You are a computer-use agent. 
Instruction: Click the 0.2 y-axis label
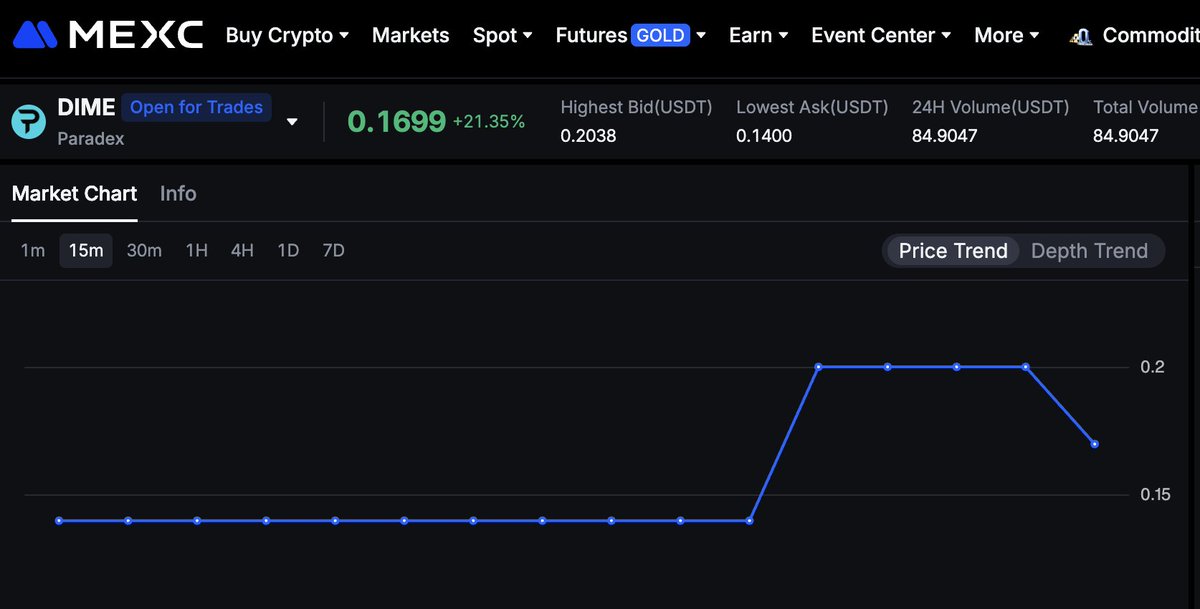tap(1153, 367)
